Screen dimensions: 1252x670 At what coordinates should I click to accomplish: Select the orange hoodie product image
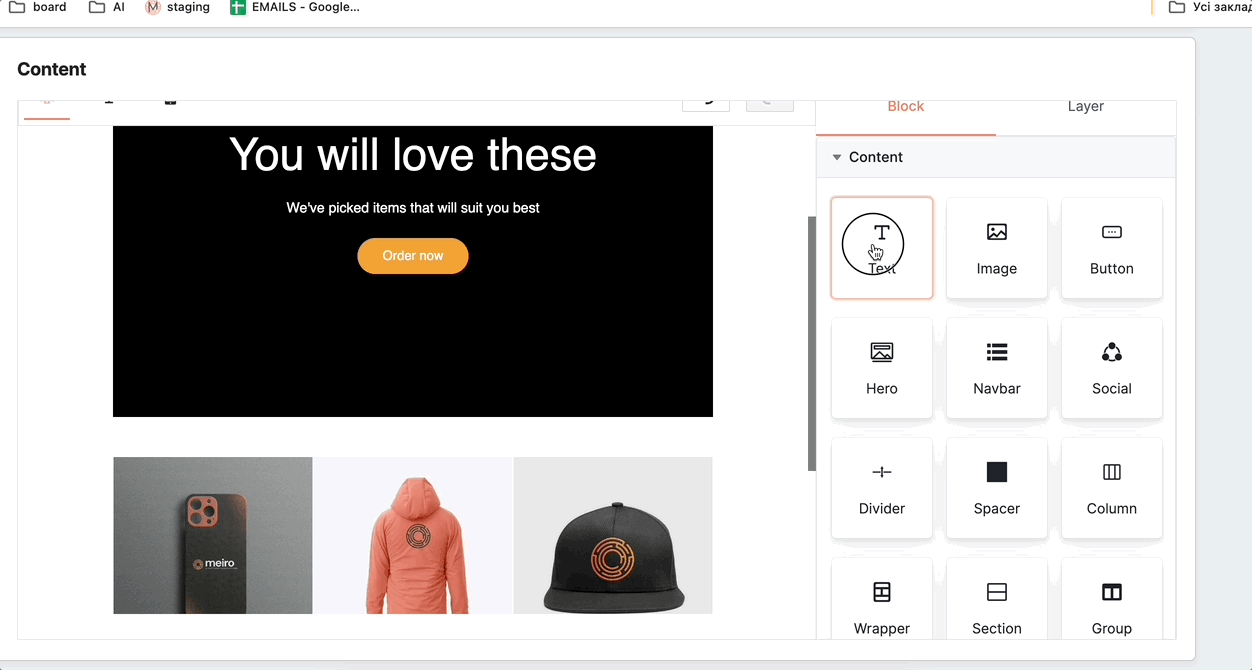coord(412,535)
